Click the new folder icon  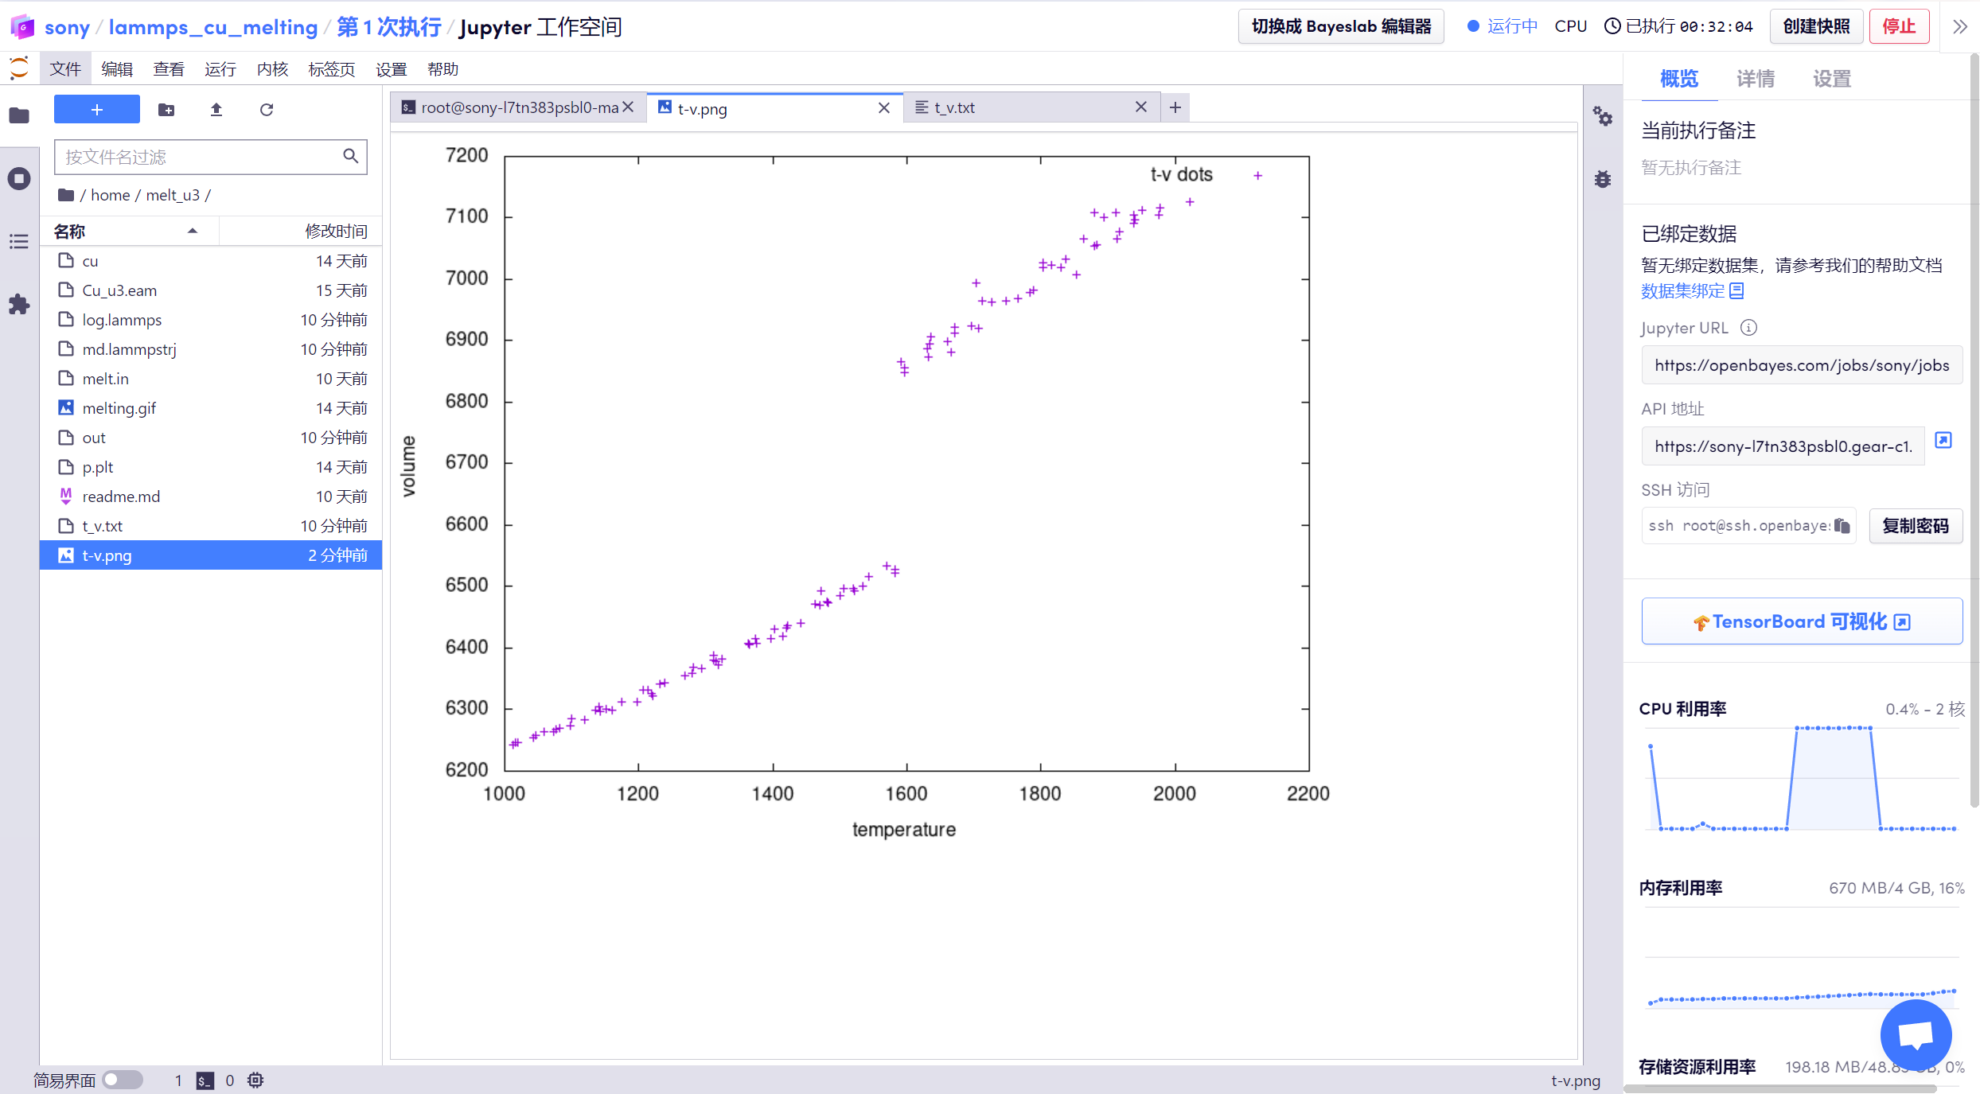point(167,110)
